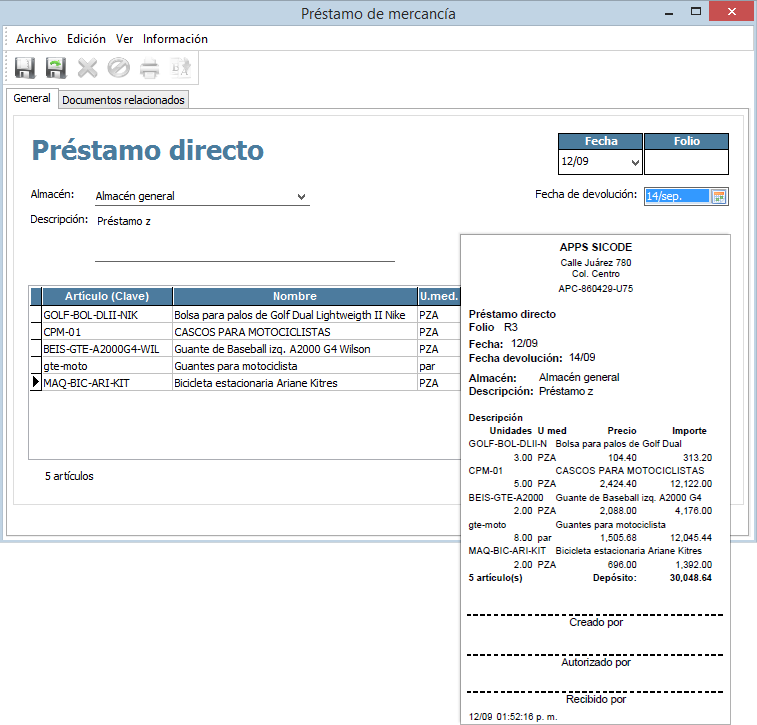757x725 pixels.
Task: Click Save and new icon with green arrow
Action: pyautogui.click(x=56, y=68)
